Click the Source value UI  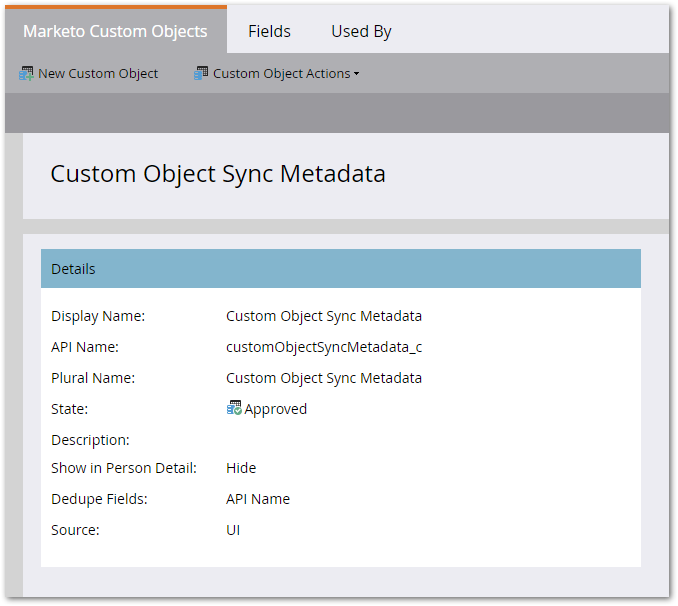[x=233, y=530]
